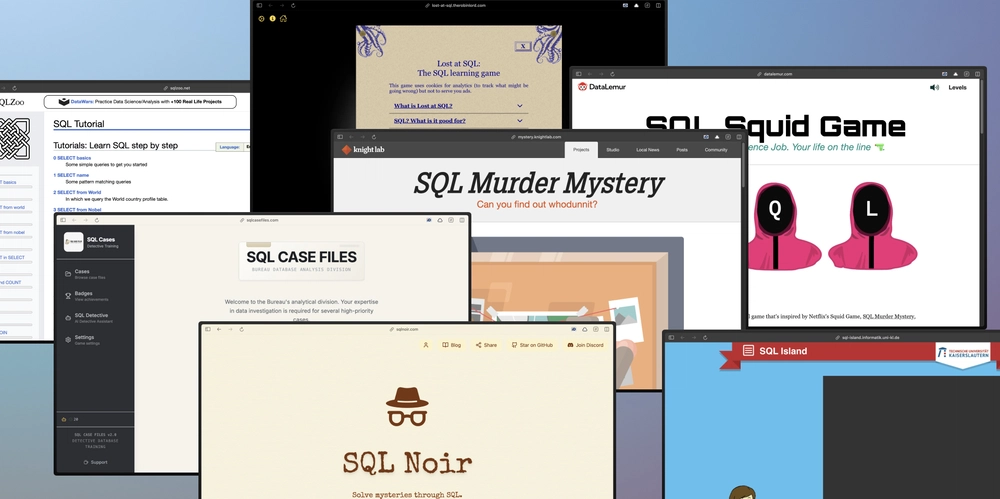
Task: Click the SQL Island hamburger menu icon
Action: coord(747,351)
